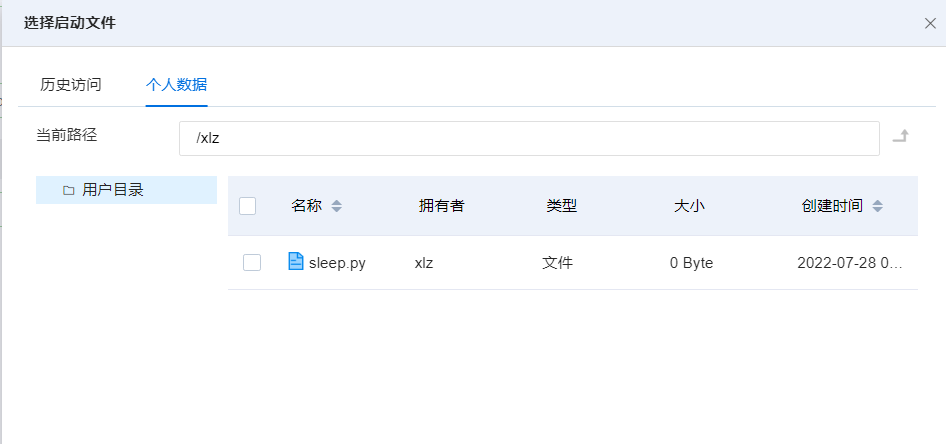Click the 0 Byte size cell

(691, 263)
